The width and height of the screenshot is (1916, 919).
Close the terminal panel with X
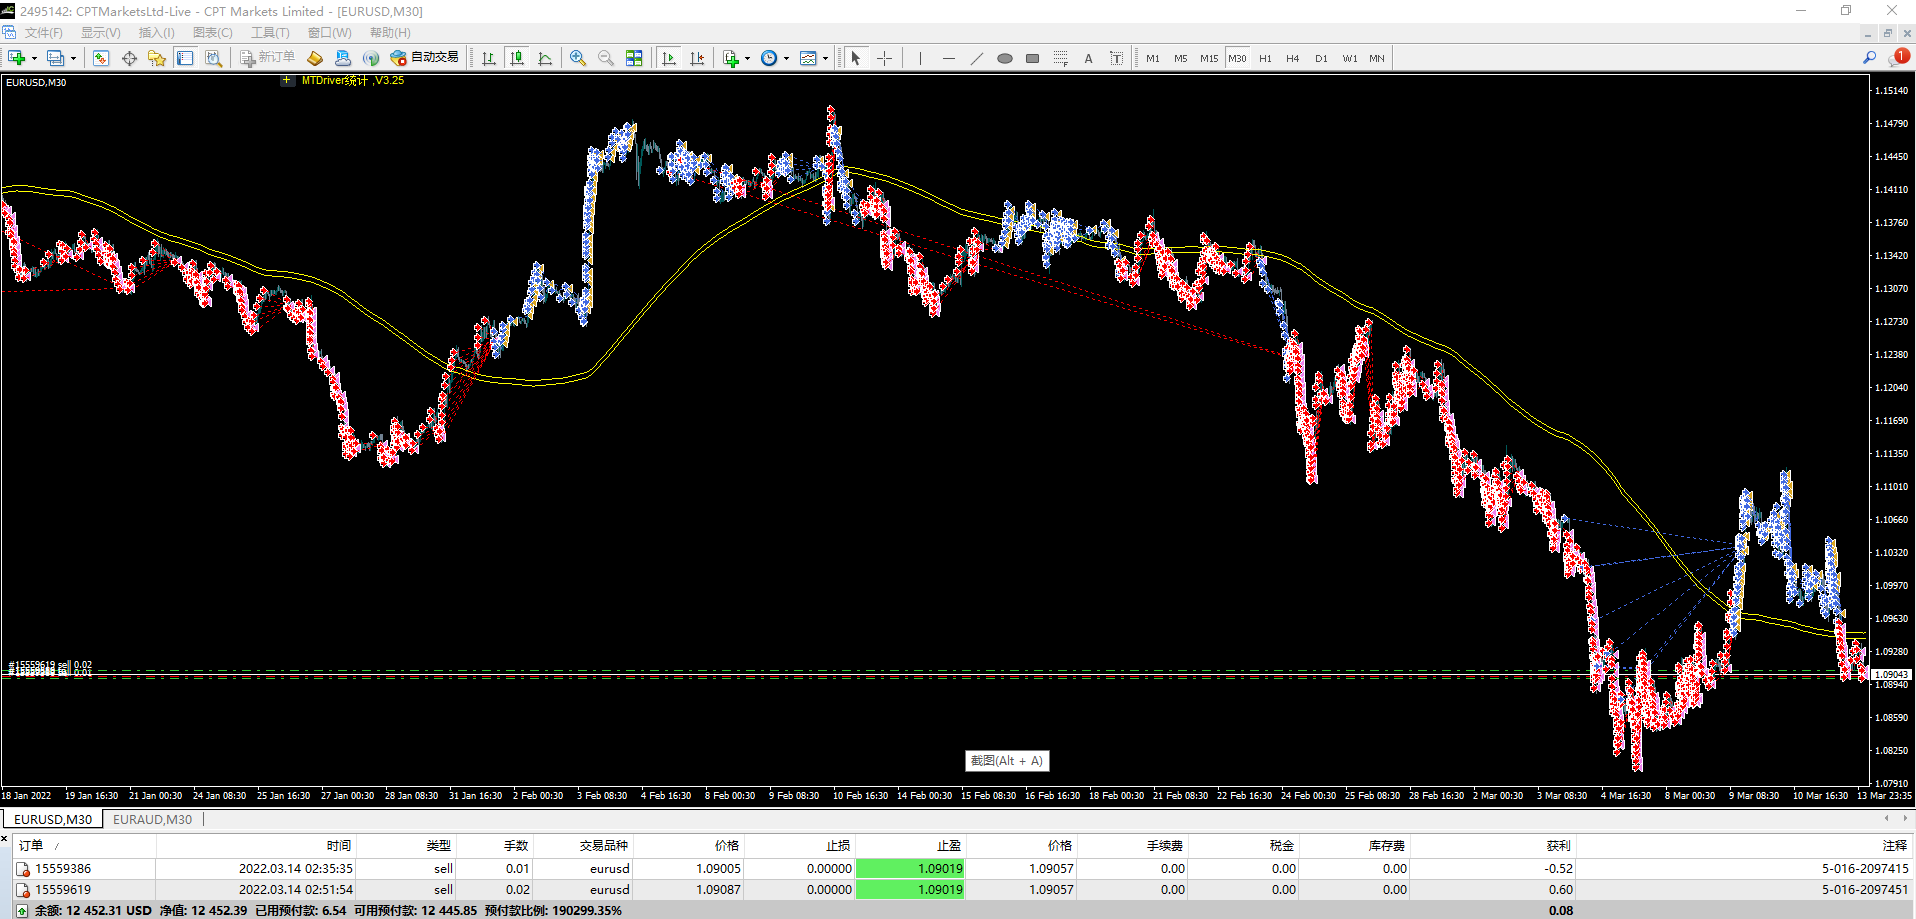click(x=5, y=839)
